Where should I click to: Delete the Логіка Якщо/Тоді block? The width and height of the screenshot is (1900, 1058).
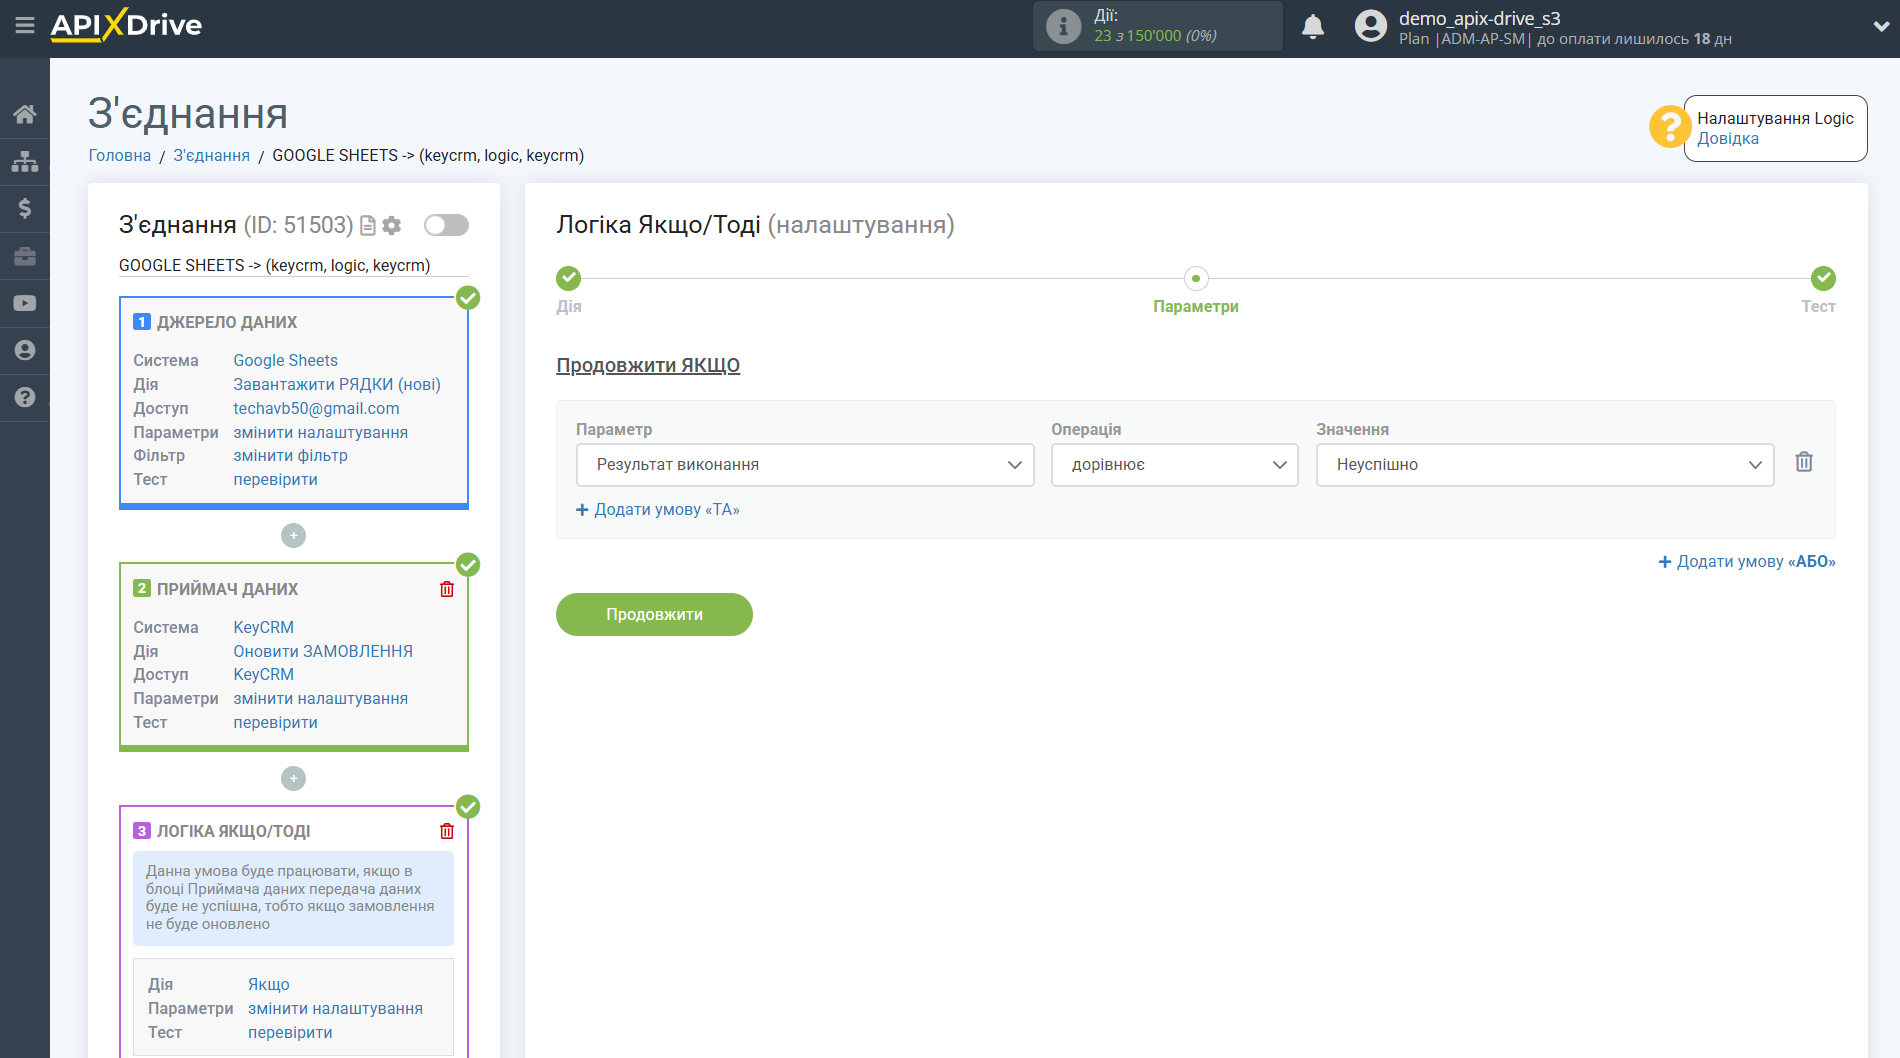pos(447,831)
